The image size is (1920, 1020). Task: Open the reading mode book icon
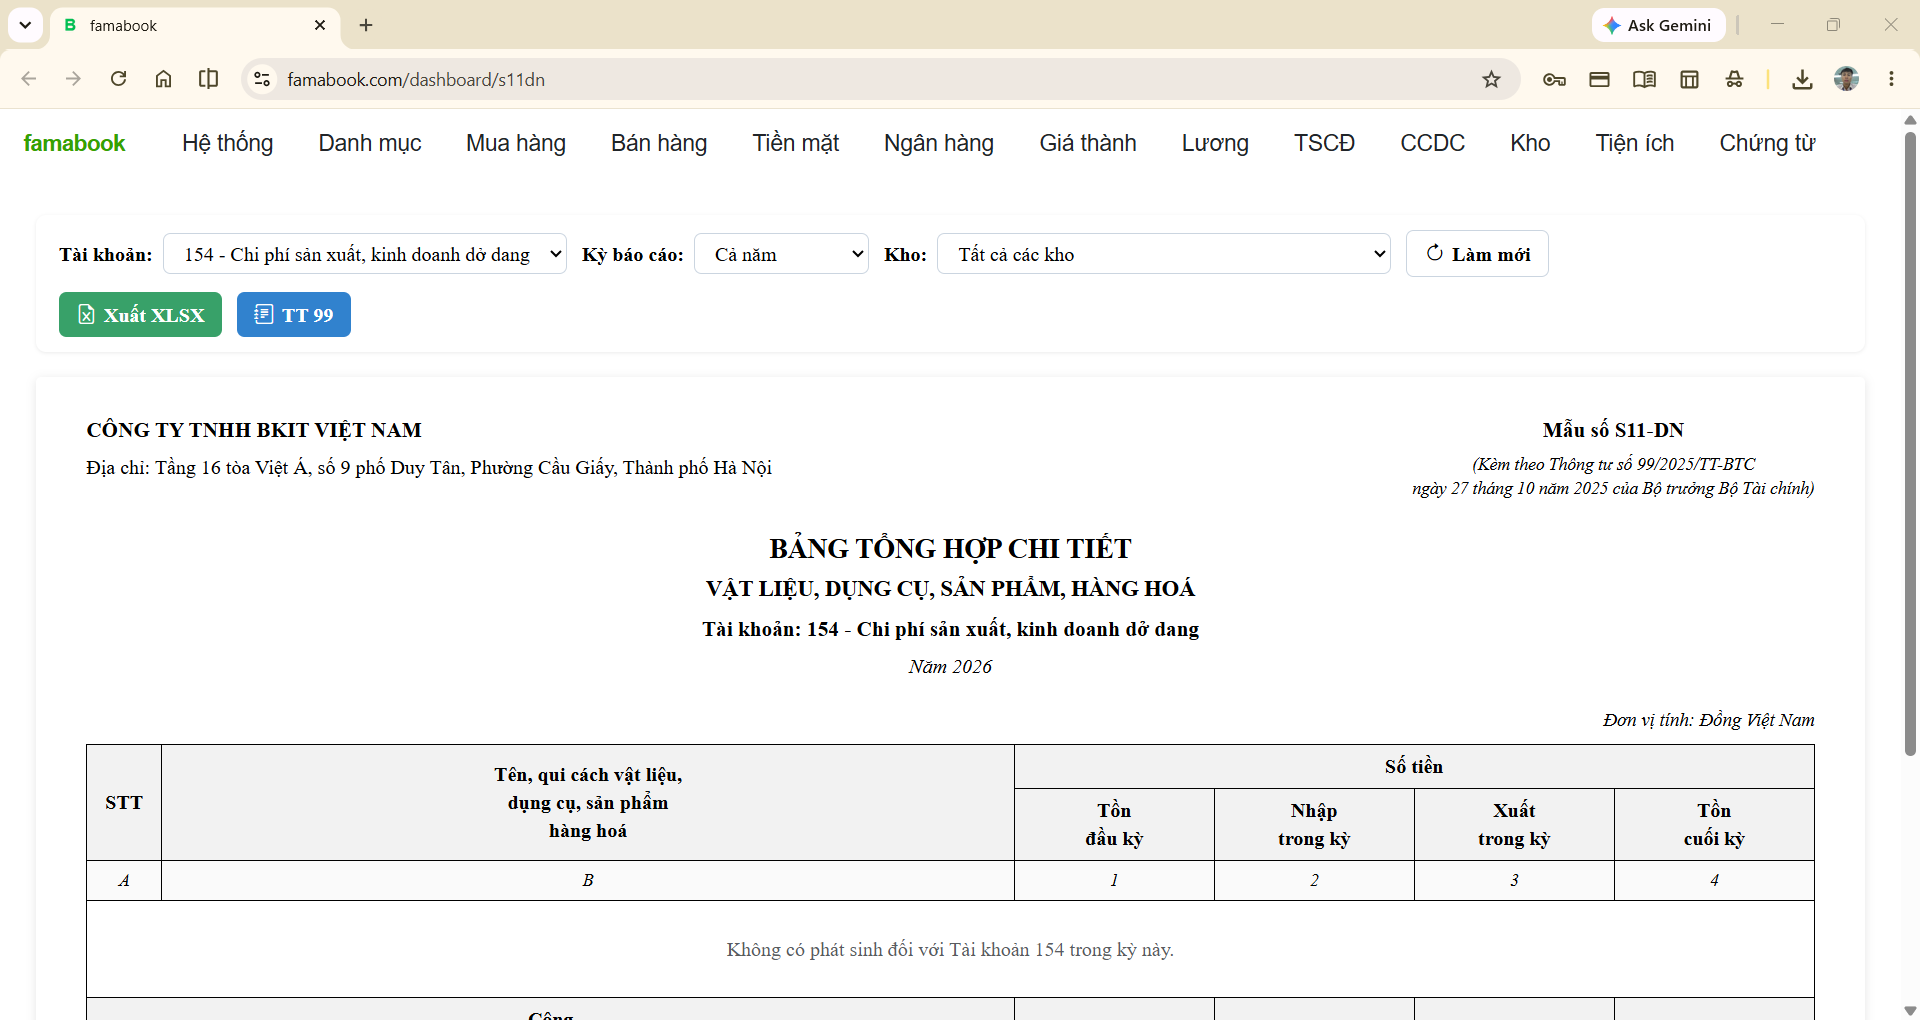tap(1644, 79)
